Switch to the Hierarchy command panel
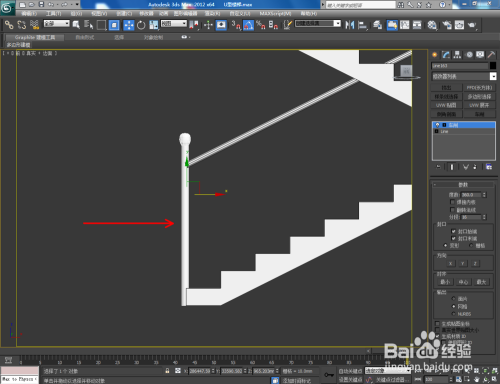Viewport: 500px width, 384px height. coord(457,55)
